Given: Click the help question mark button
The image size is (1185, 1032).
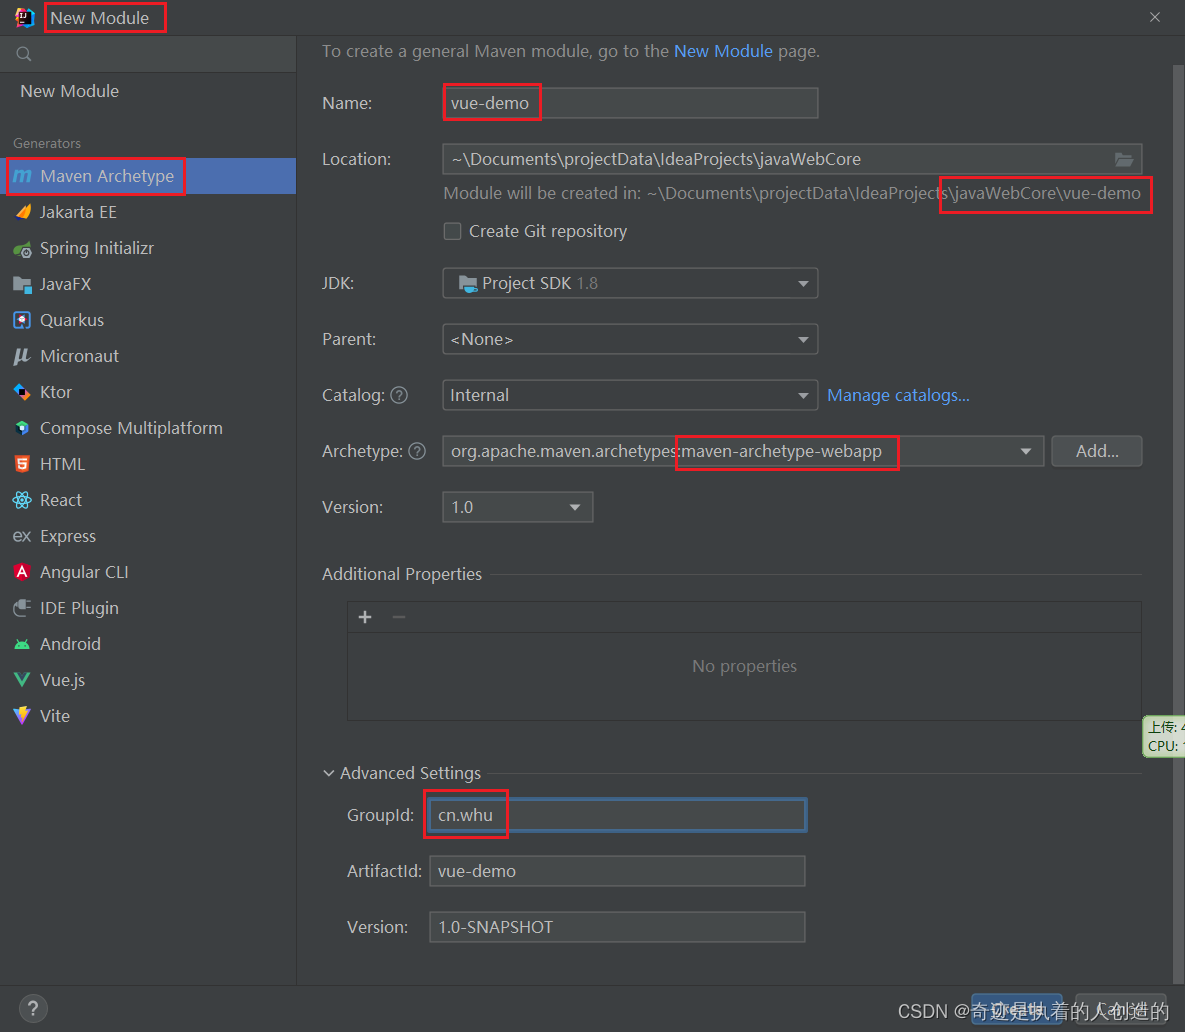Looking at the screenshot, I should pyautogui.click(x=33, y=1008).
